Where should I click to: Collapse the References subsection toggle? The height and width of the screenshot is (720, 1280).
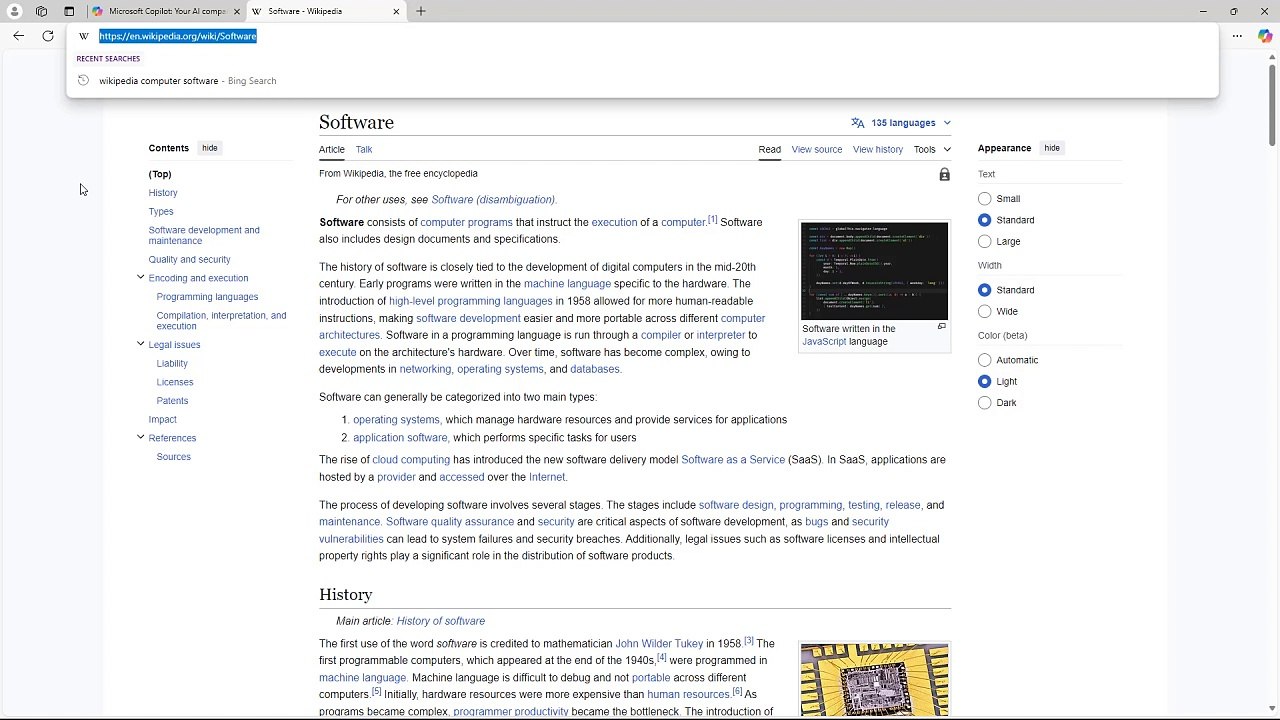(x=140, y=437)
